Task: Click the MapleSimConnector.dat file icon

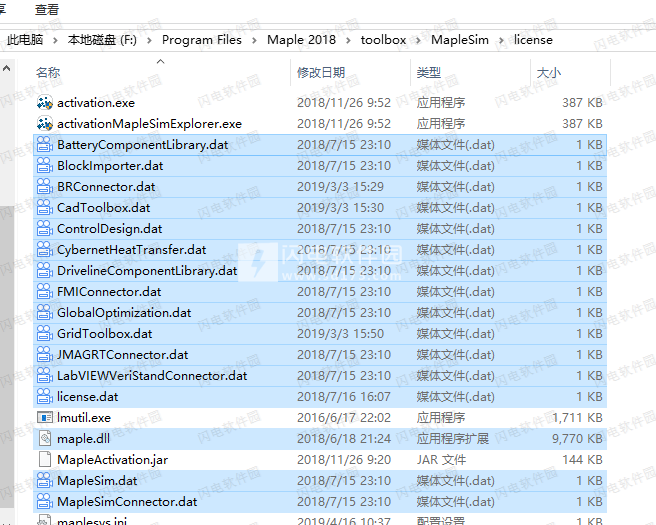Action: (45, 502)
